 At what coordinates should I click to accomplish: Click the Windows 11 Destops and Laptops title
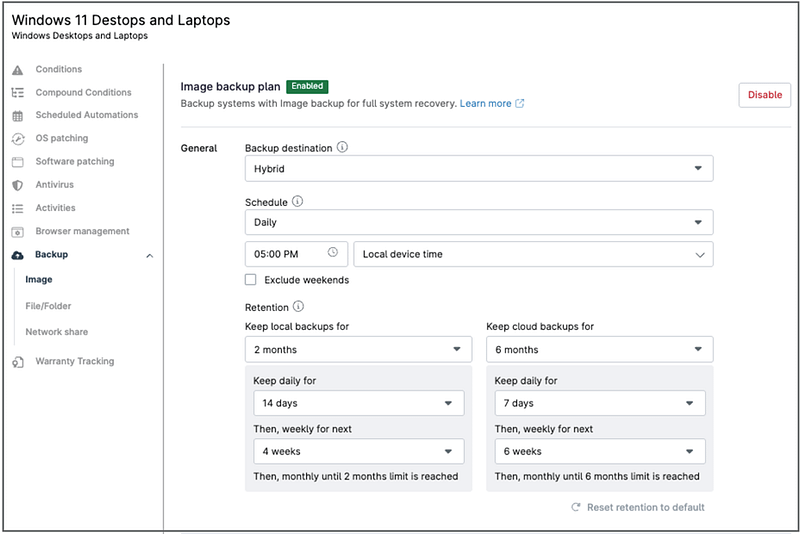(121, 20)
